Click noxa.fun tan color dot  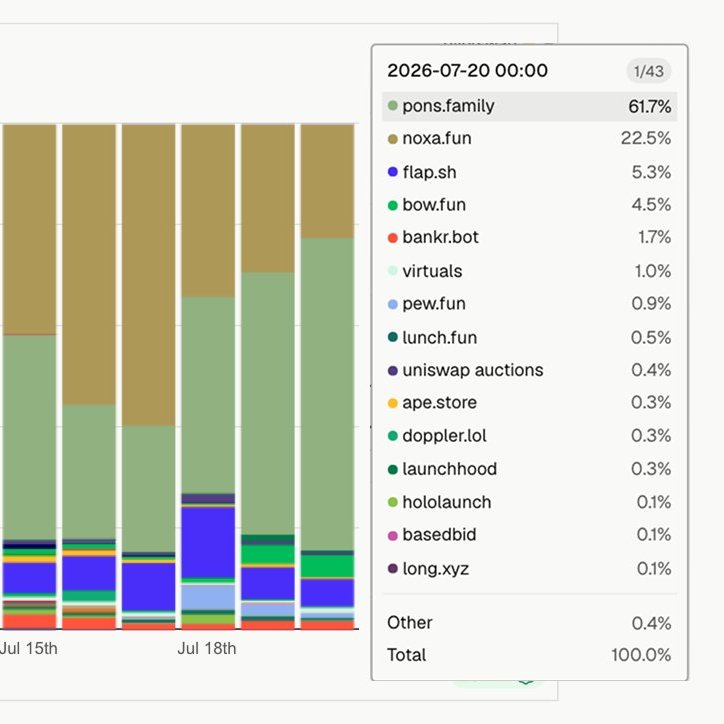392,139
